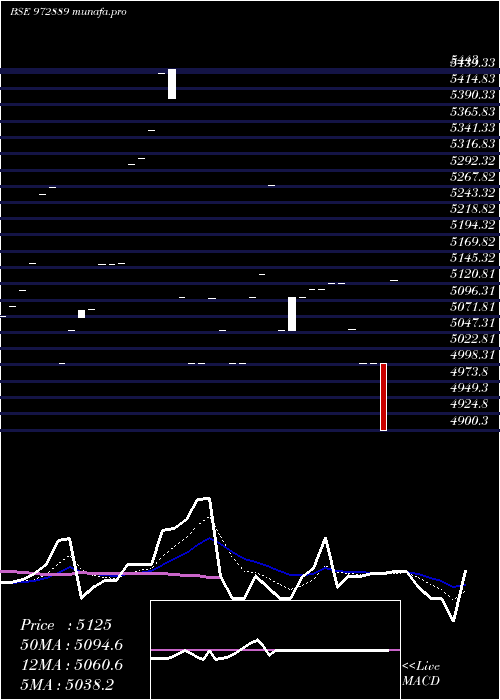Click the 5022.81 axis value

pos(472,339)
